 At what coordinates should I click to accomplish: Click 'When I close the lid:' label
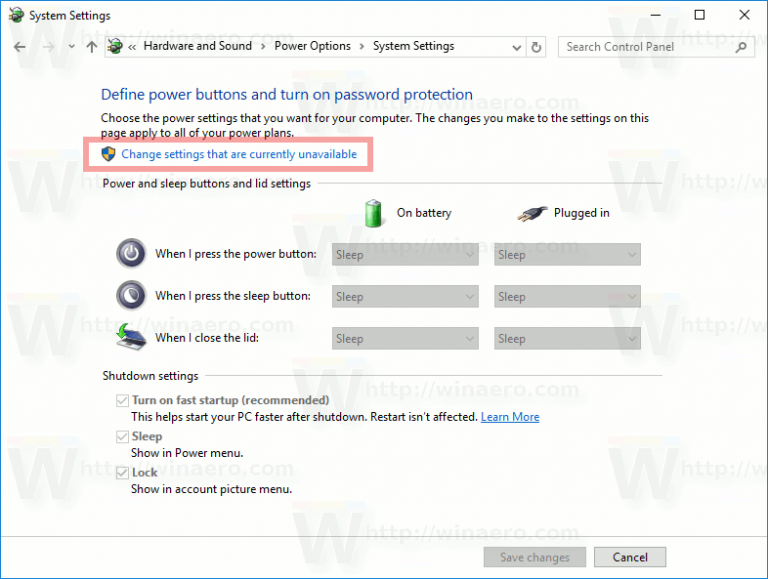click(207, 338)
